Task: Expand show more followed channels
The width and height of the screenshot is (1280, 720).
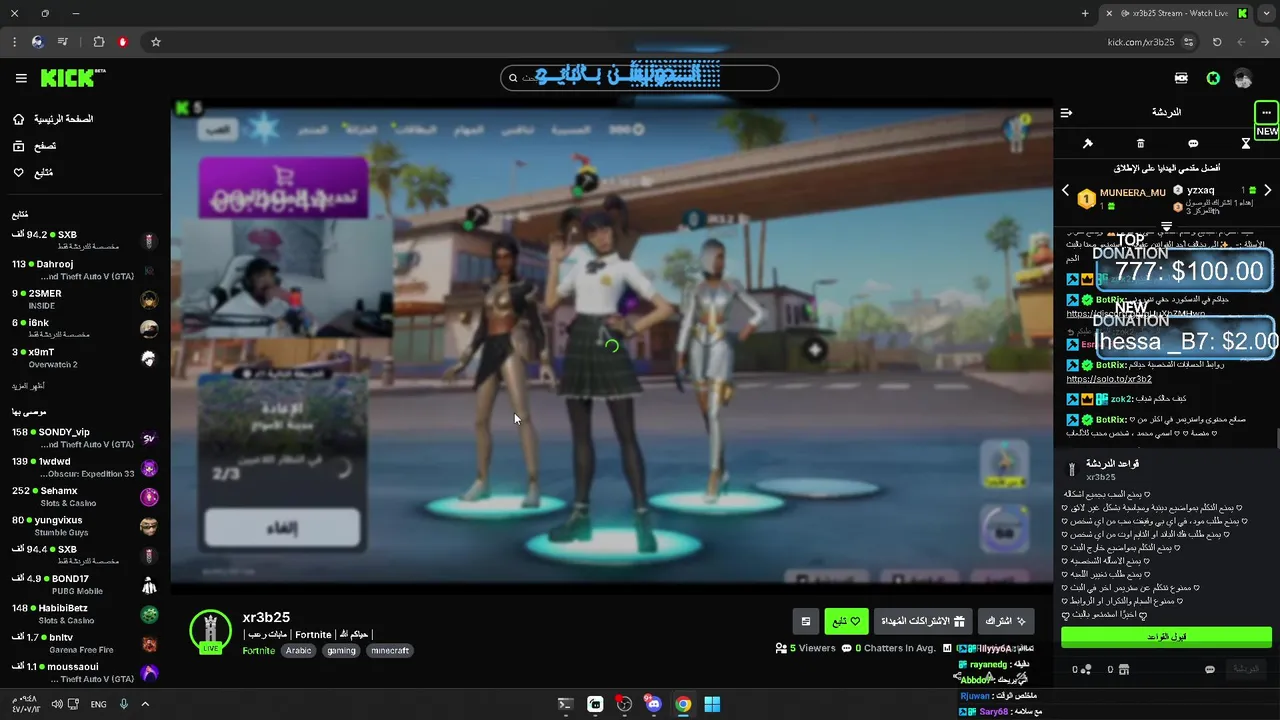Action: (28, 386)
